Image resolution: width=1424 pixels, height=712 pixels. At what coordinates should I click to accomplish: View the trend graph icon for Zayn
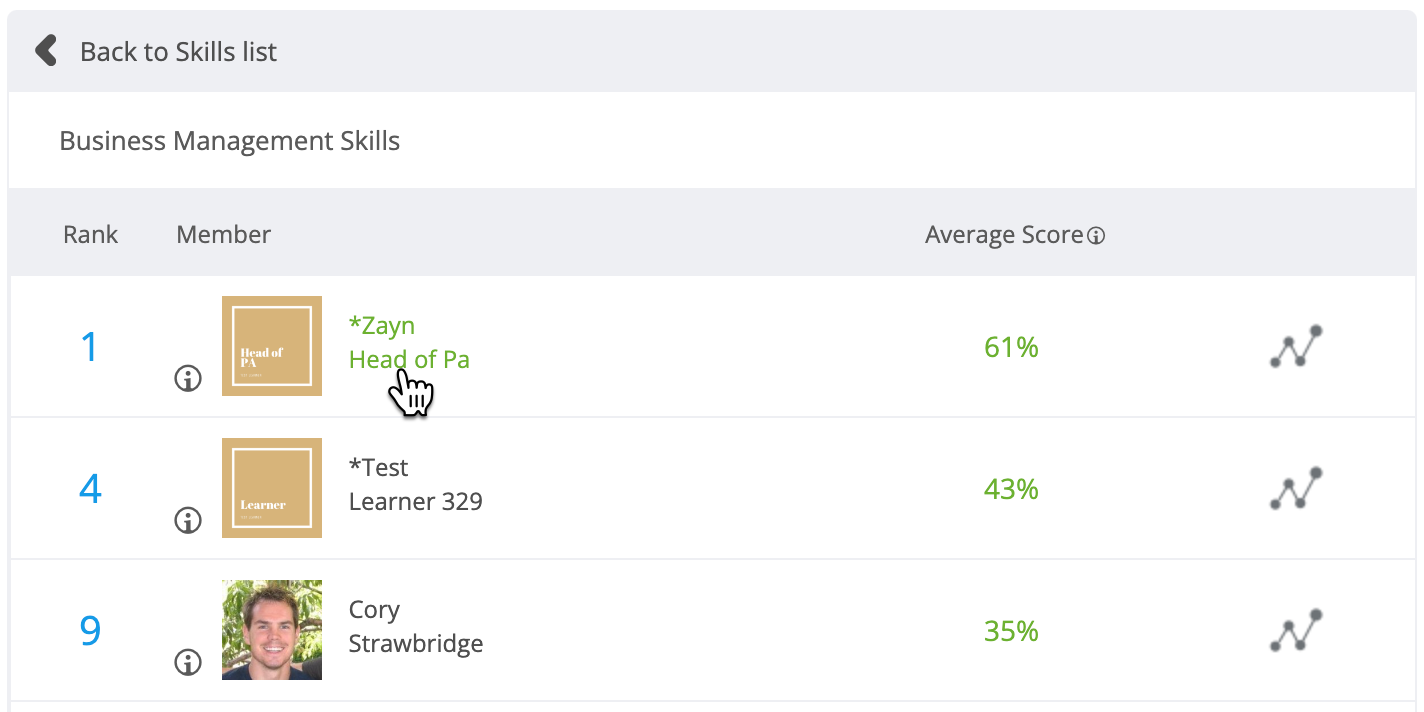click(1296, 346)
